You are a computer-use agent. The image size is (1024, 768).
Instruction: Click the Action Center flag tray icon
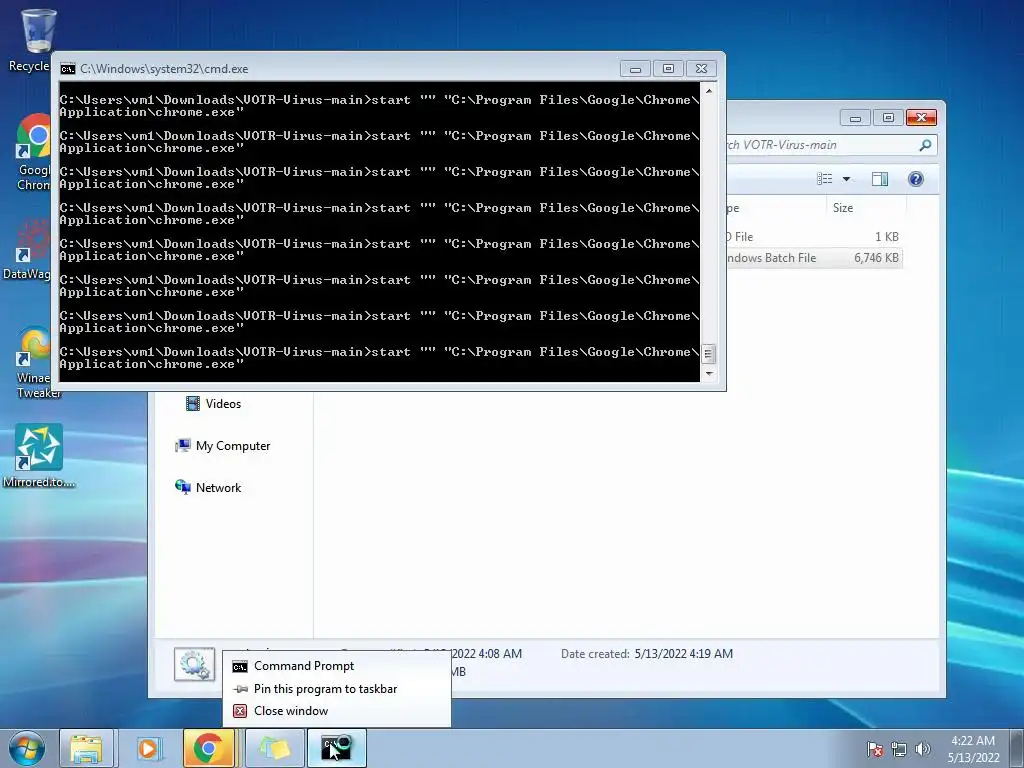click(875, 749)
